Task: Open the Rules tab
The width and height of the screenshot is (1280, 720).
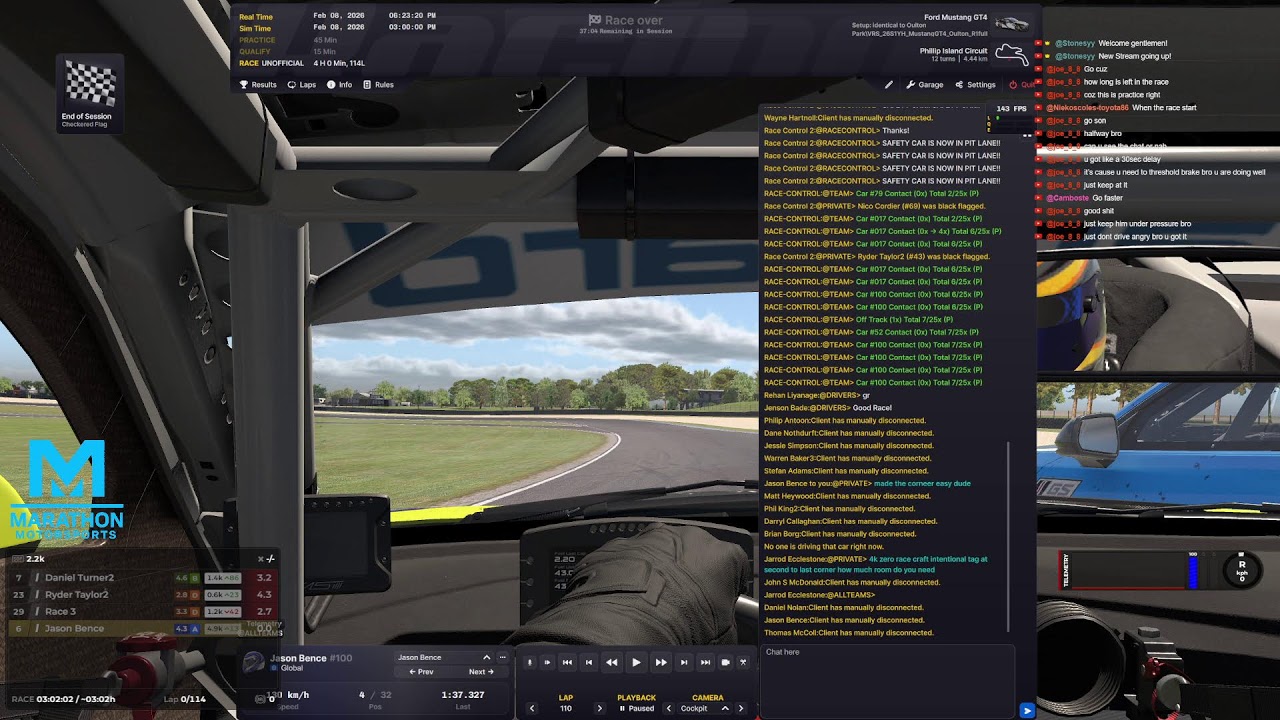Action: point(378,85)
